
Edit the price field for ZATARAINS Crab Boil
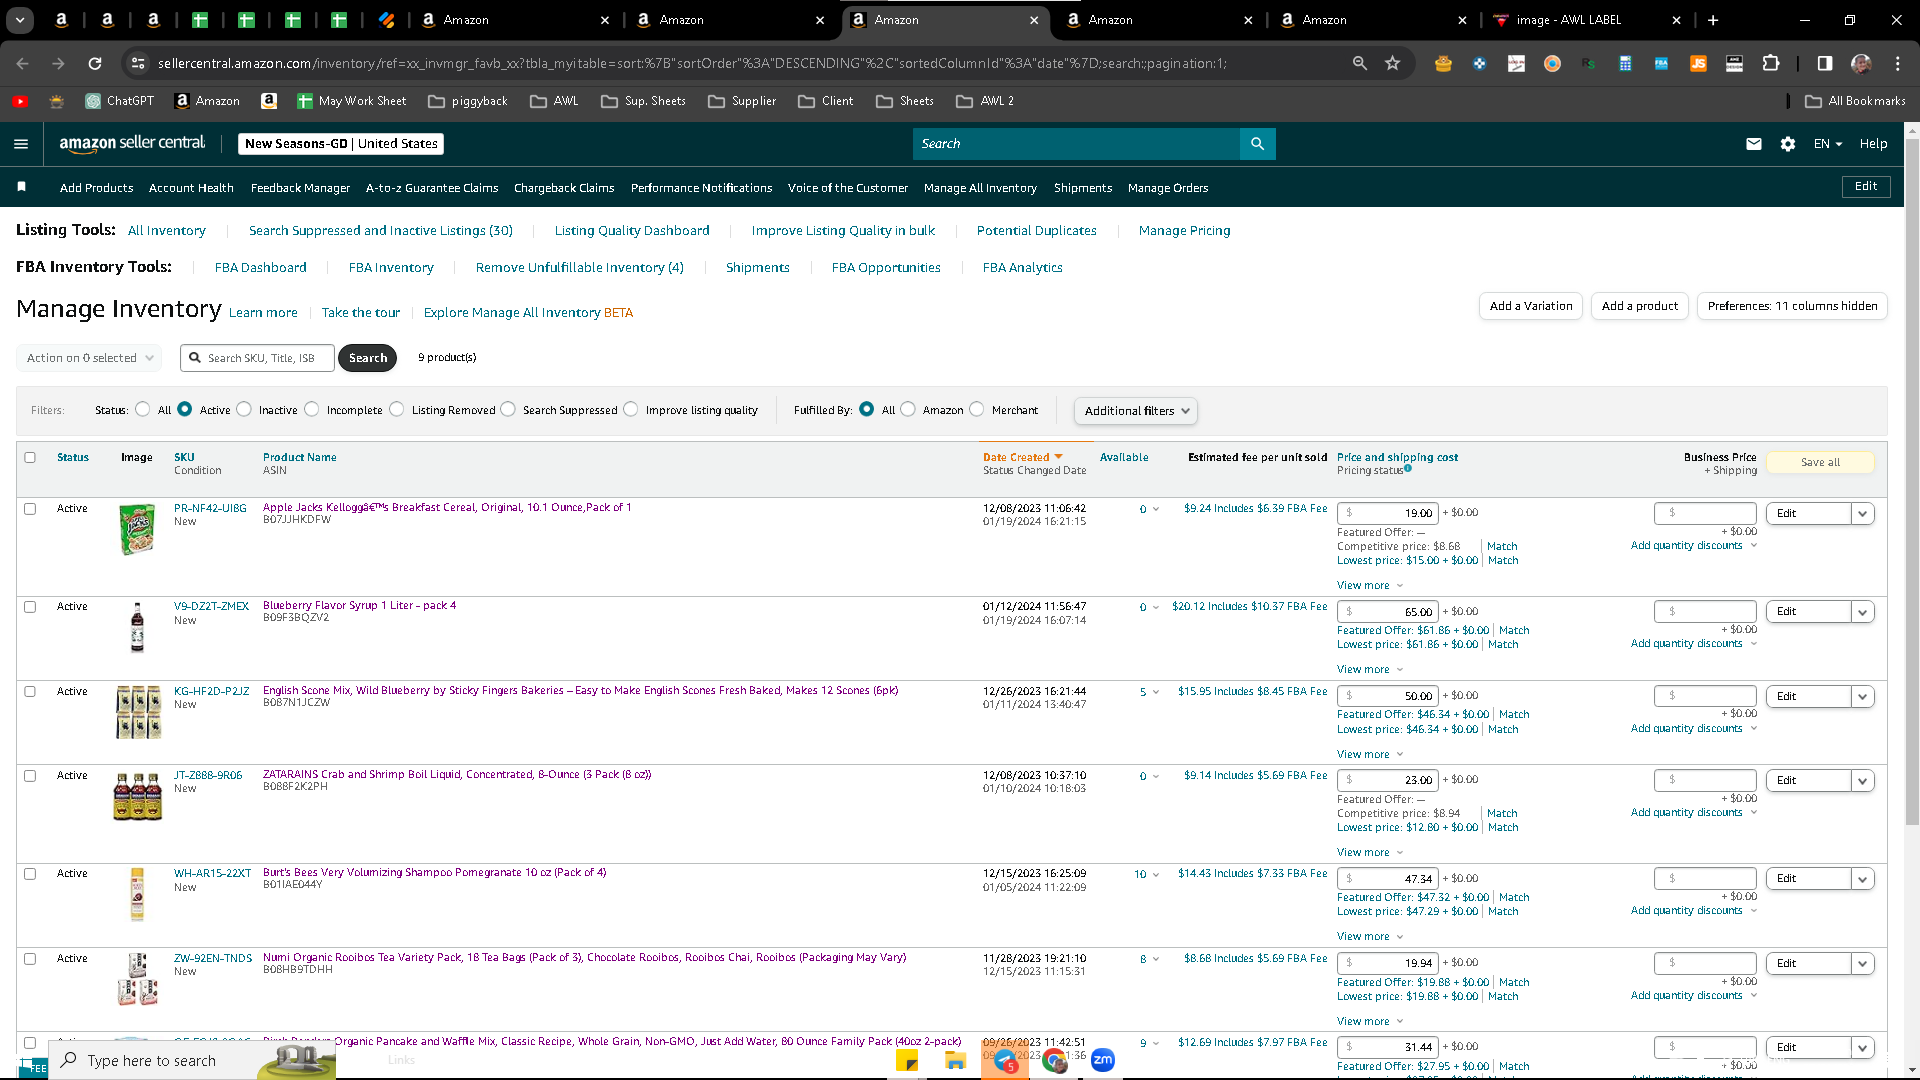1388,780
